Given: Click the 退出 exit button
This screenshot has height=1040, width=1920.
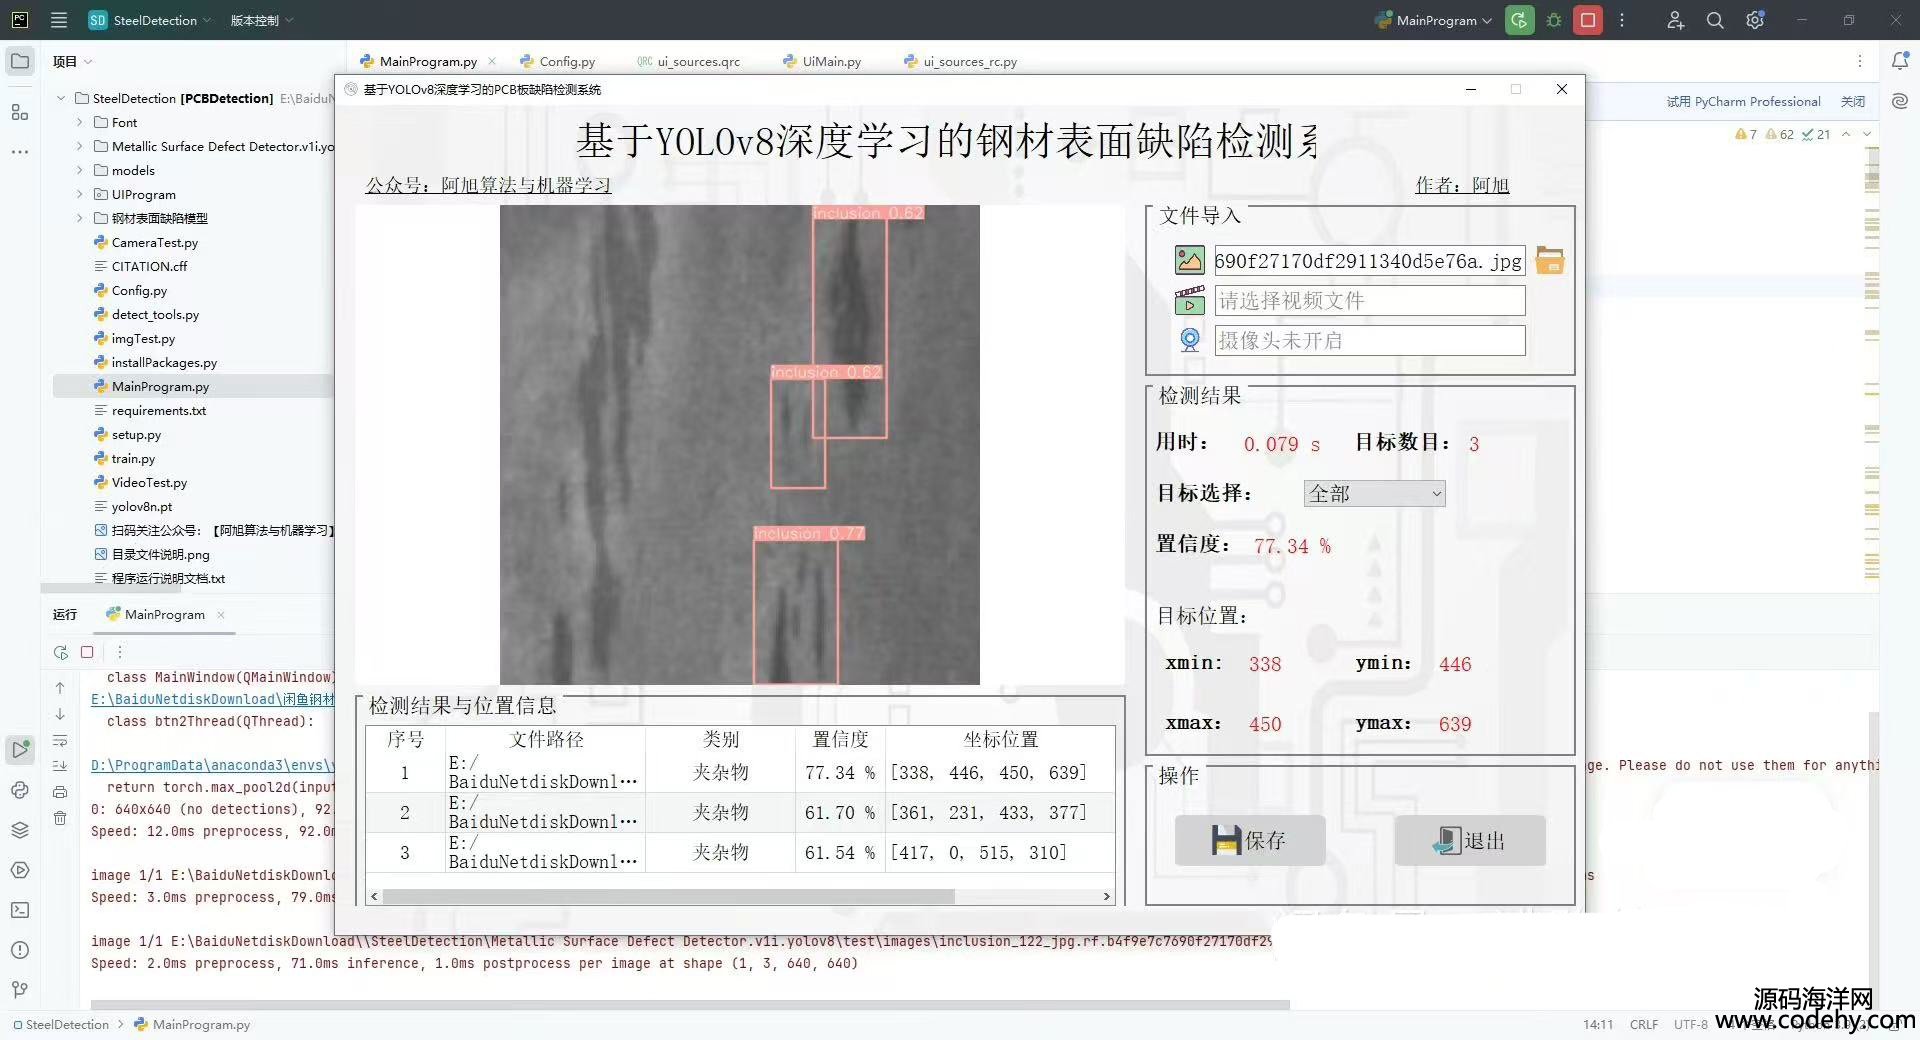Looking at the screenshot, I should pyautogui.click(x=1470, y=840).
